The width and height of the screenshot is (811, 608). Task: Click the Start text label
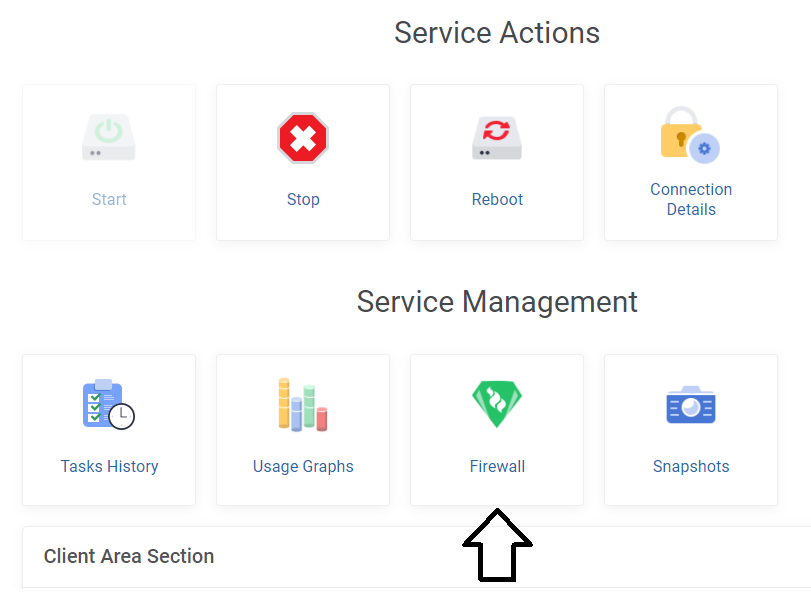[109, 200]
